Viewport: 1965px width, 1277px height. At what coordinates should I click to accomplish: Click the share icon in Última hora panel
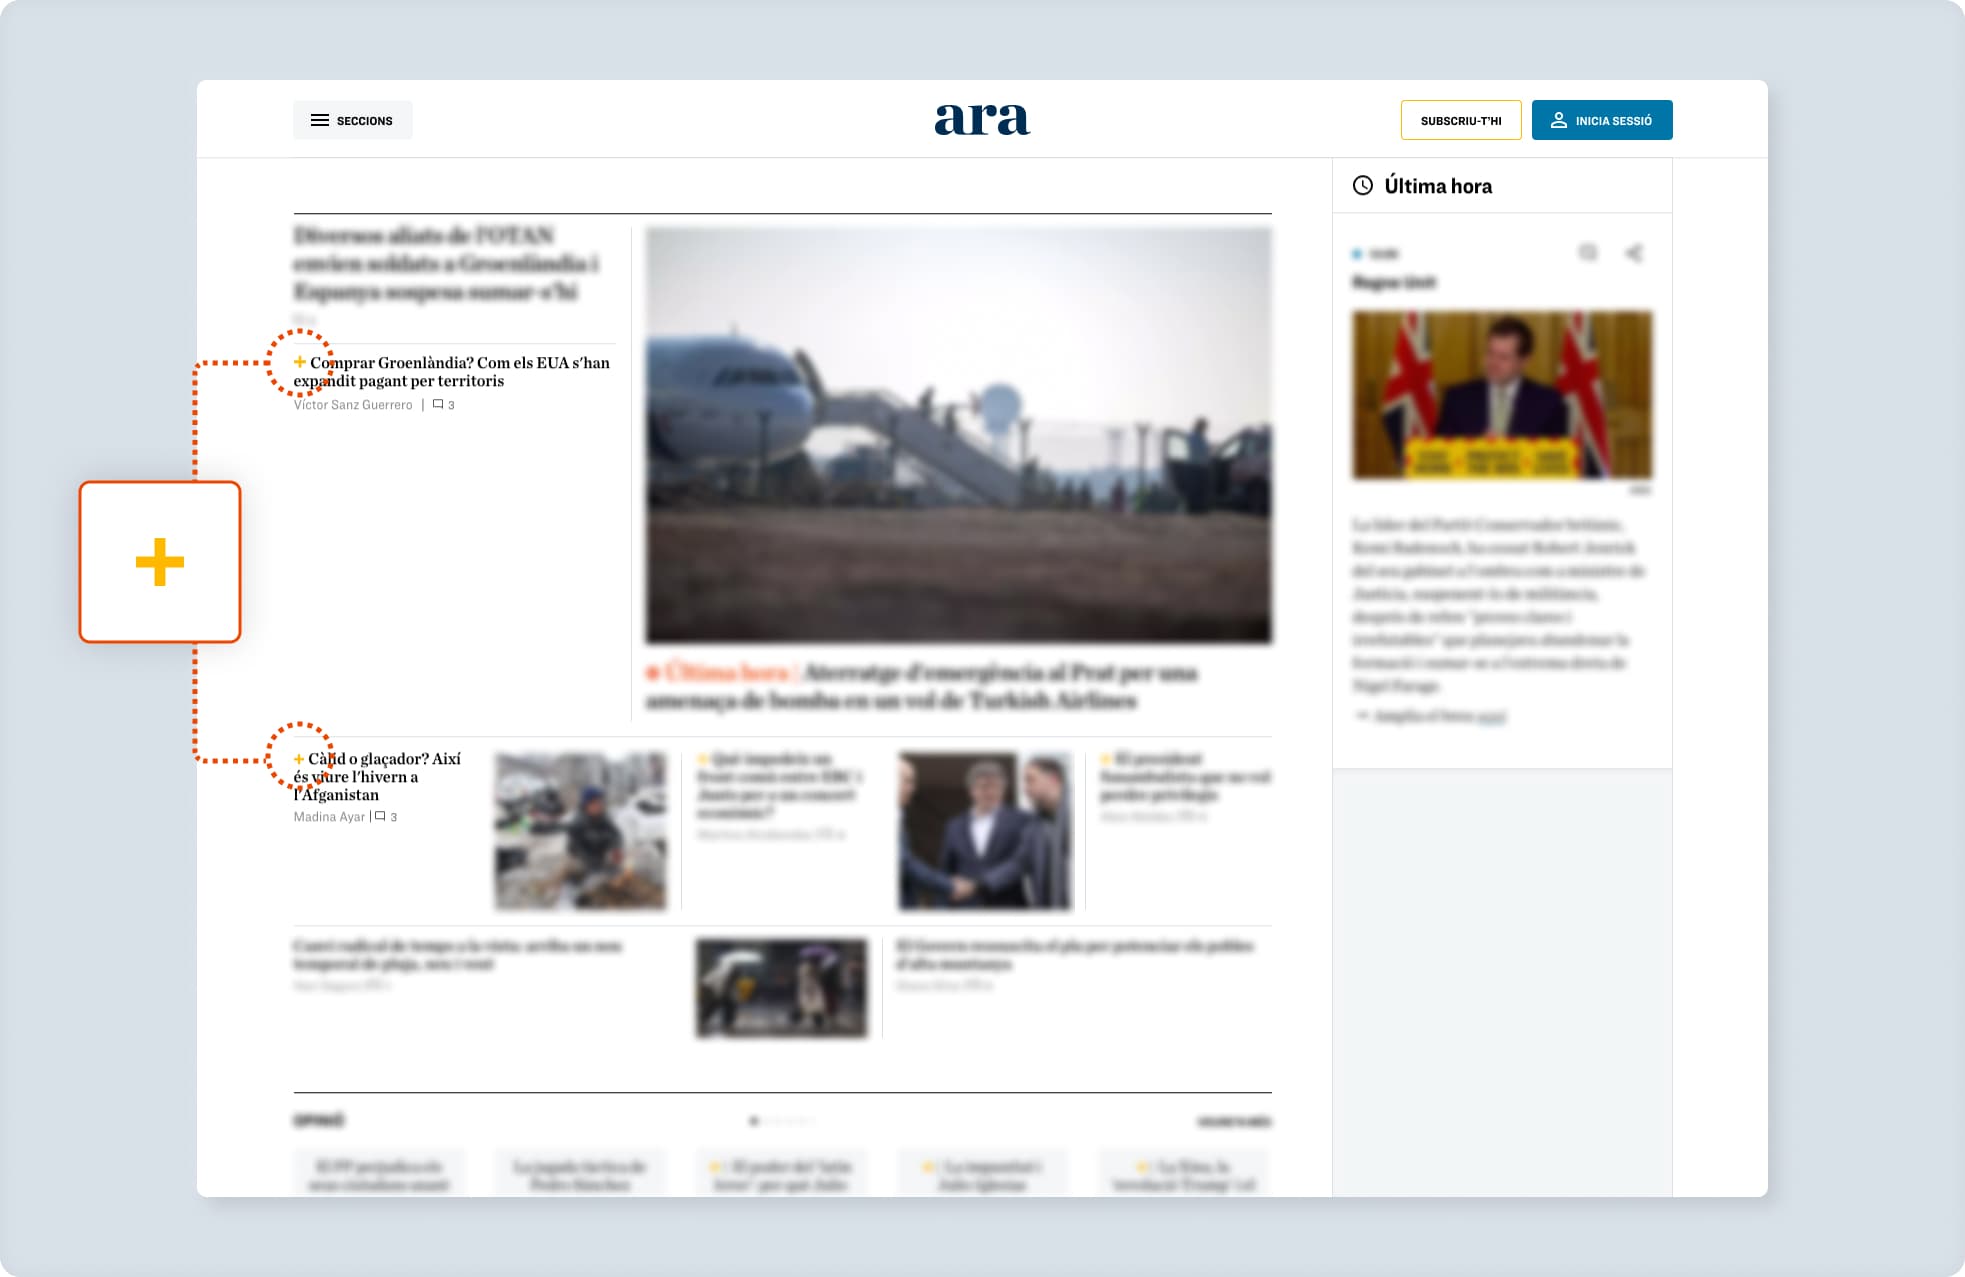tap(1634, 253)
